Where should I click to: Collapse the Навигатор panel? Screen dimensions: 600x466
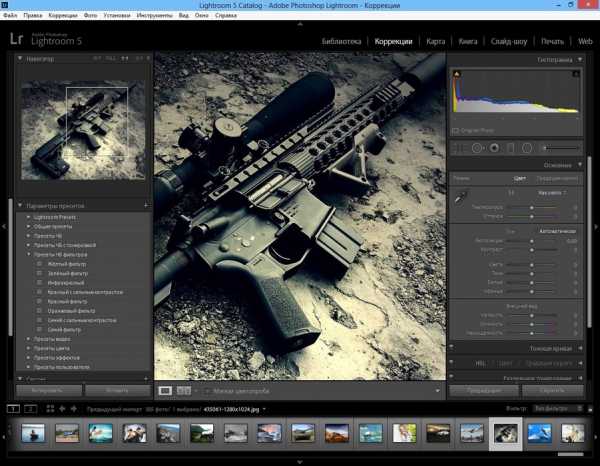(20, 59)
